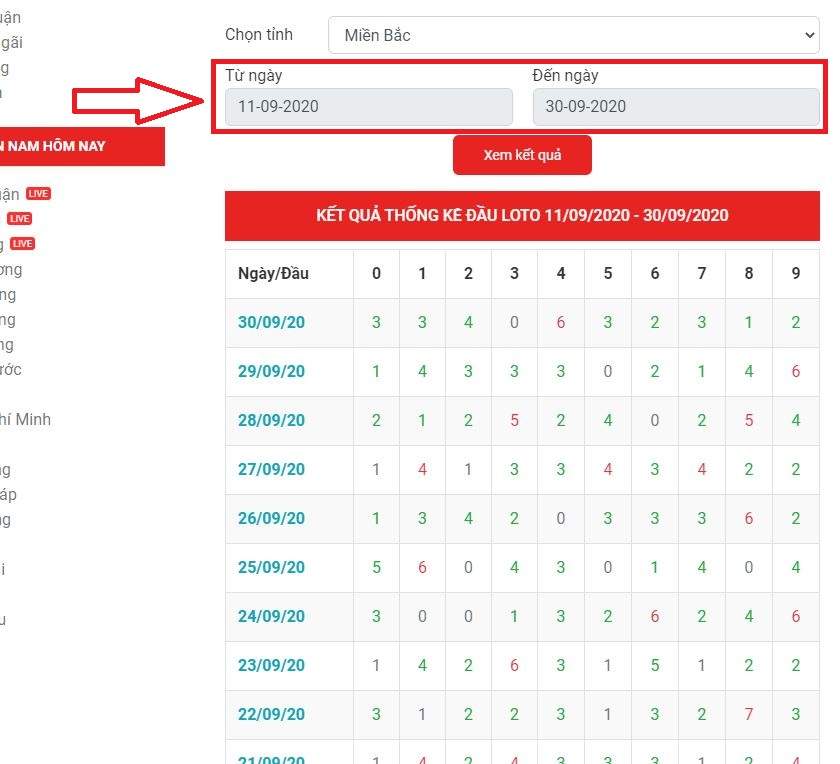Click the Đến ngày date field
The image size is (840, 764).
[x=675, y=107]
